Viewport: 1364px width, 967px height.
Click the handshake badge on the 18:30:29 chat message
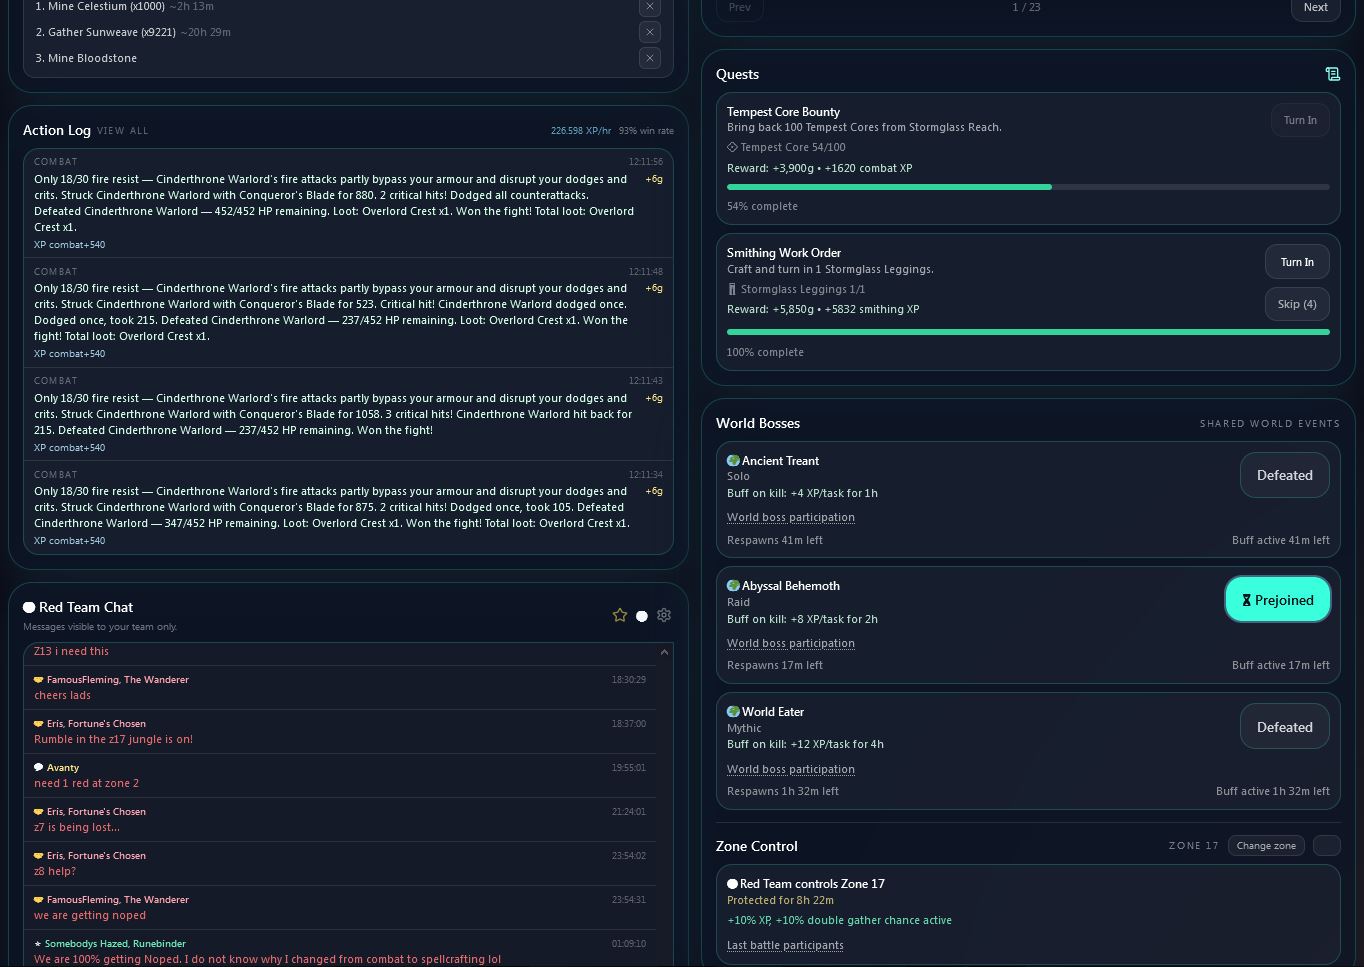pyautogui.click(x=39, y=680)
